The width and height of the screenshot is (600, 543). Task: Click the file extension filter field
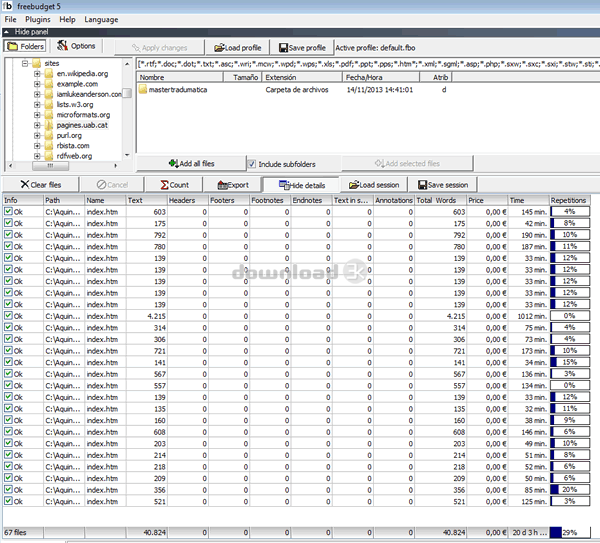coord(368,64)
